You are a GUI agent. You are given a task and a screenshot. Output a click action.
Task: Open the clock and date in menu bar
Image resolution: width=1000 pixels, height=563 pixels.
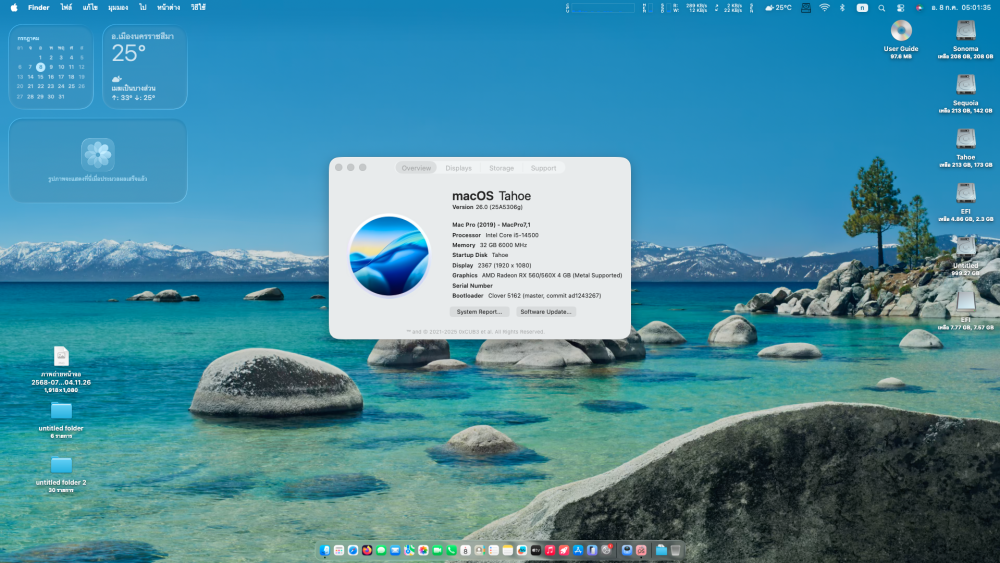[x=960, y=8]
